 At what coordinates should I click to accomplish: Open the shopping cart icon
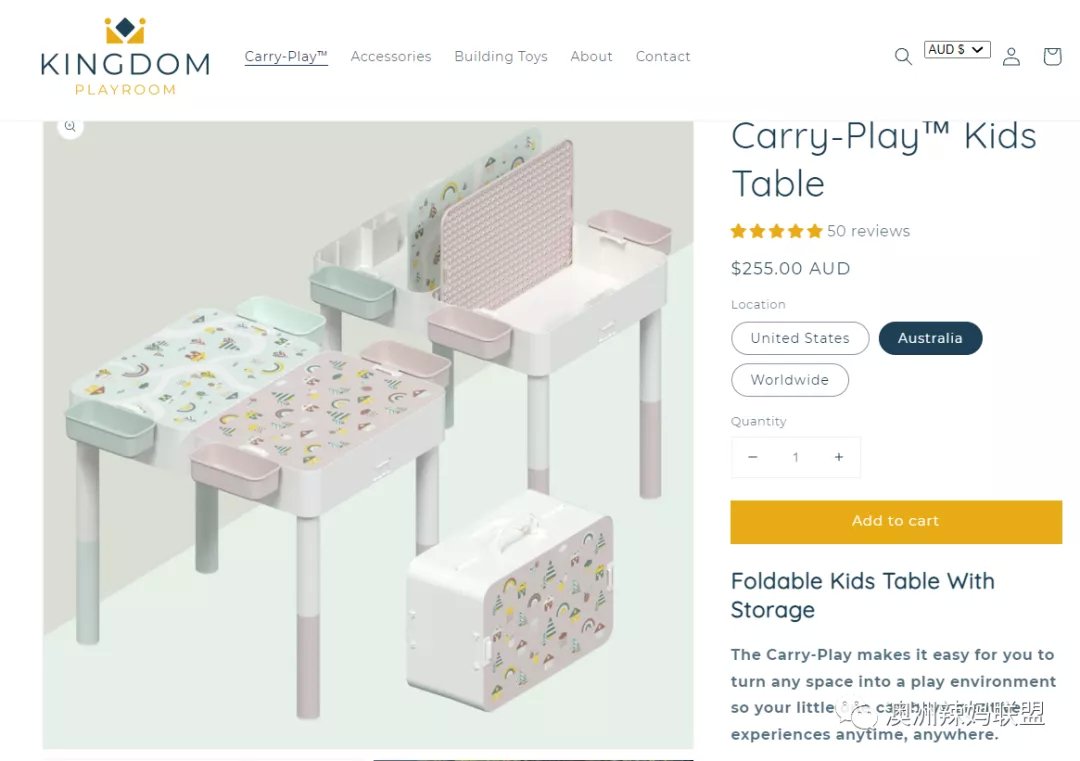1052,56
